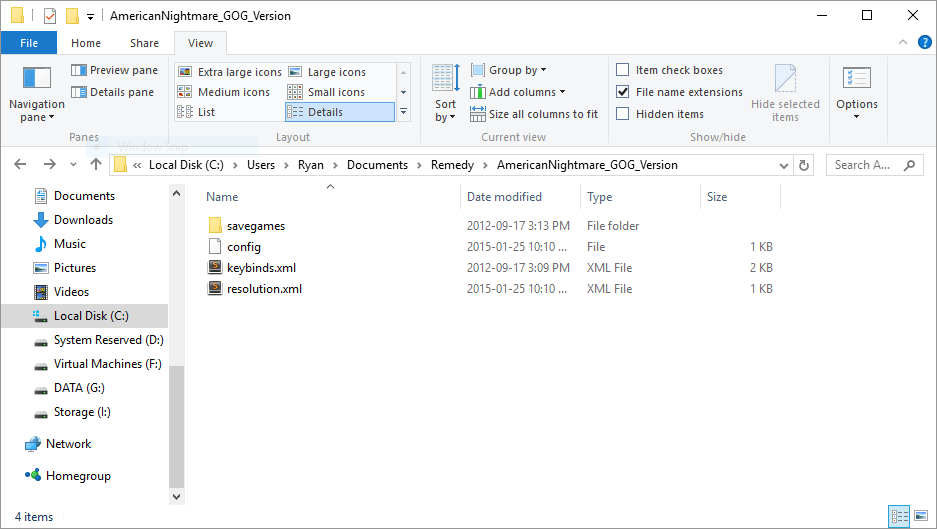The width and height of the screenshot is (937, 529).
Task: Open the Add columns dropdown
Action: click(518, 92)
